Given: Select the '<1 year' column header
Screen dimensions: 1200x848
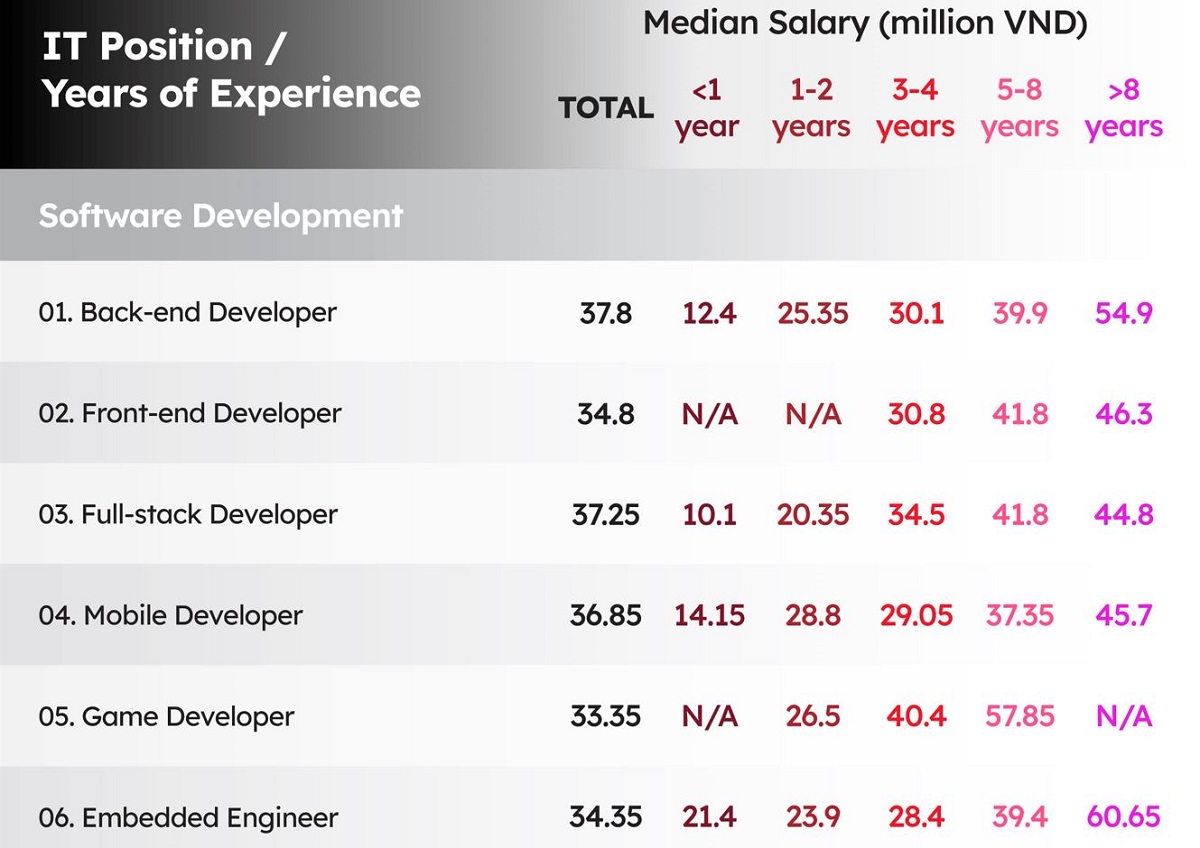Looking at the screenshot, I should click(706, 109).
